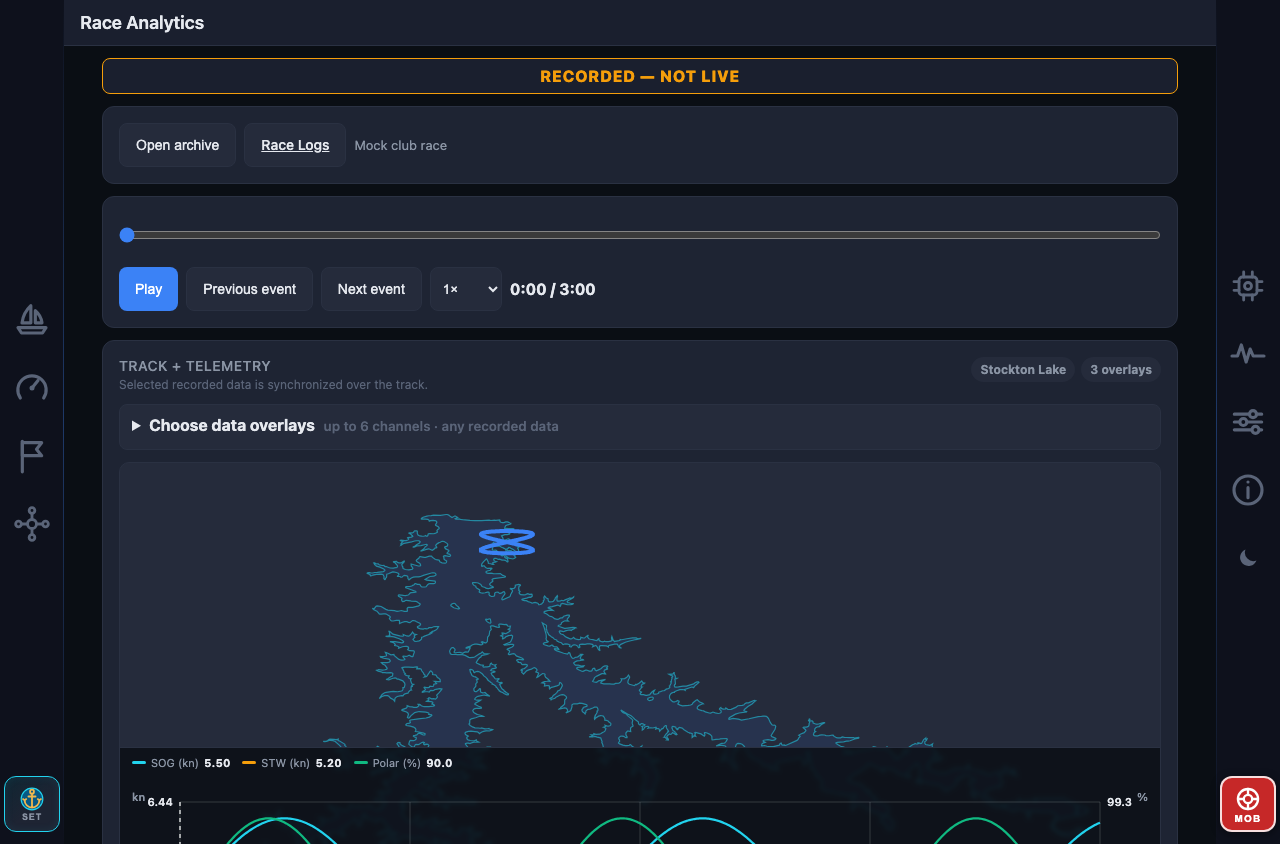The height and width of the screenshot is (844, 1280).
Task: Click the 3 overlays badge
Action: tap(1121, 370)
